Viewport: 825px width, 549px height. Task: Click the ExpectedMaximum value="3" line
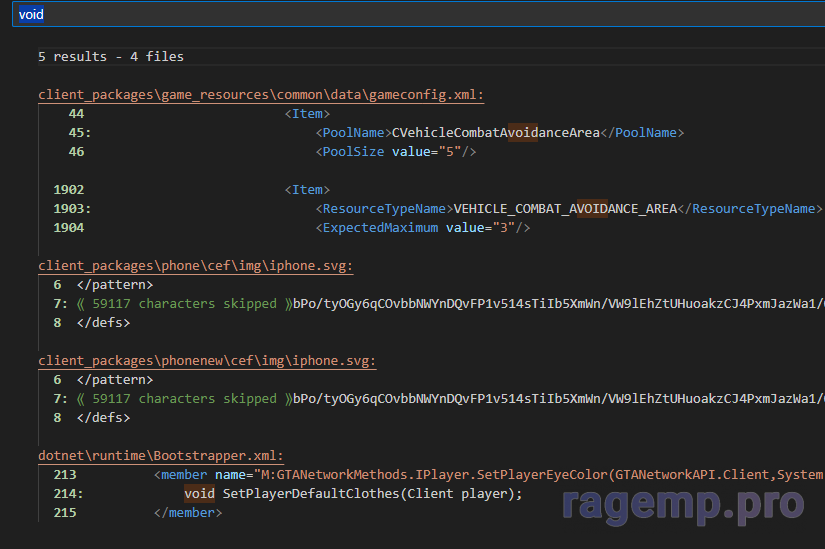click(422, 228)
